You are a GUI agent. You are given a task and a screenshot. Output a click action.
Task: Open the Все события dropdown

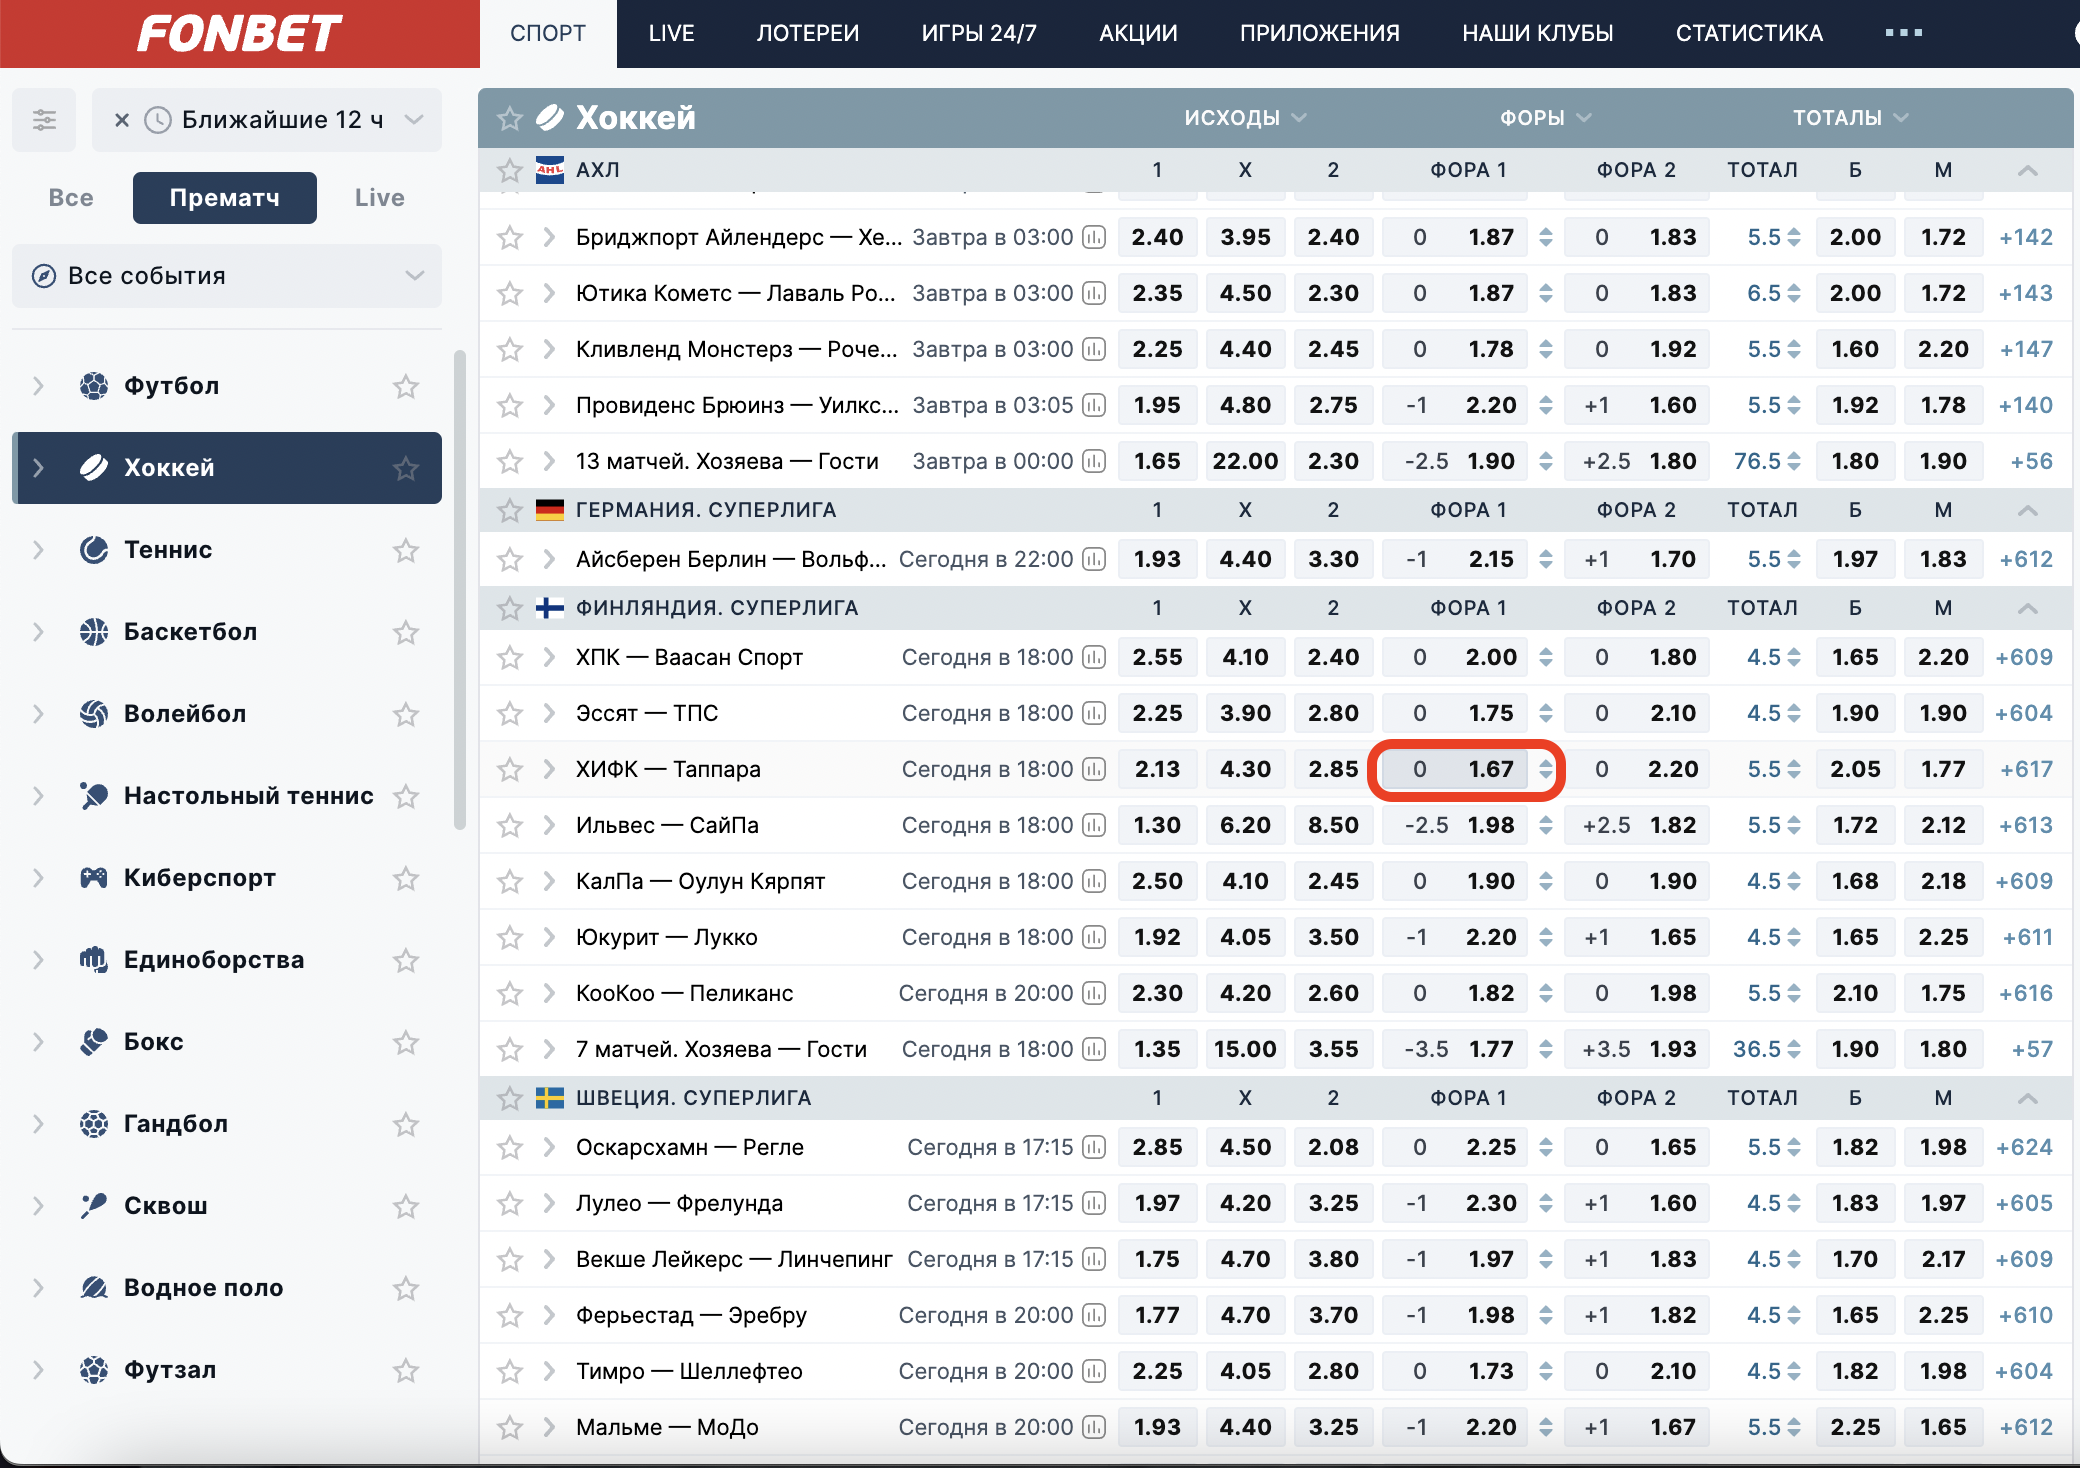(x=227, y=276)
